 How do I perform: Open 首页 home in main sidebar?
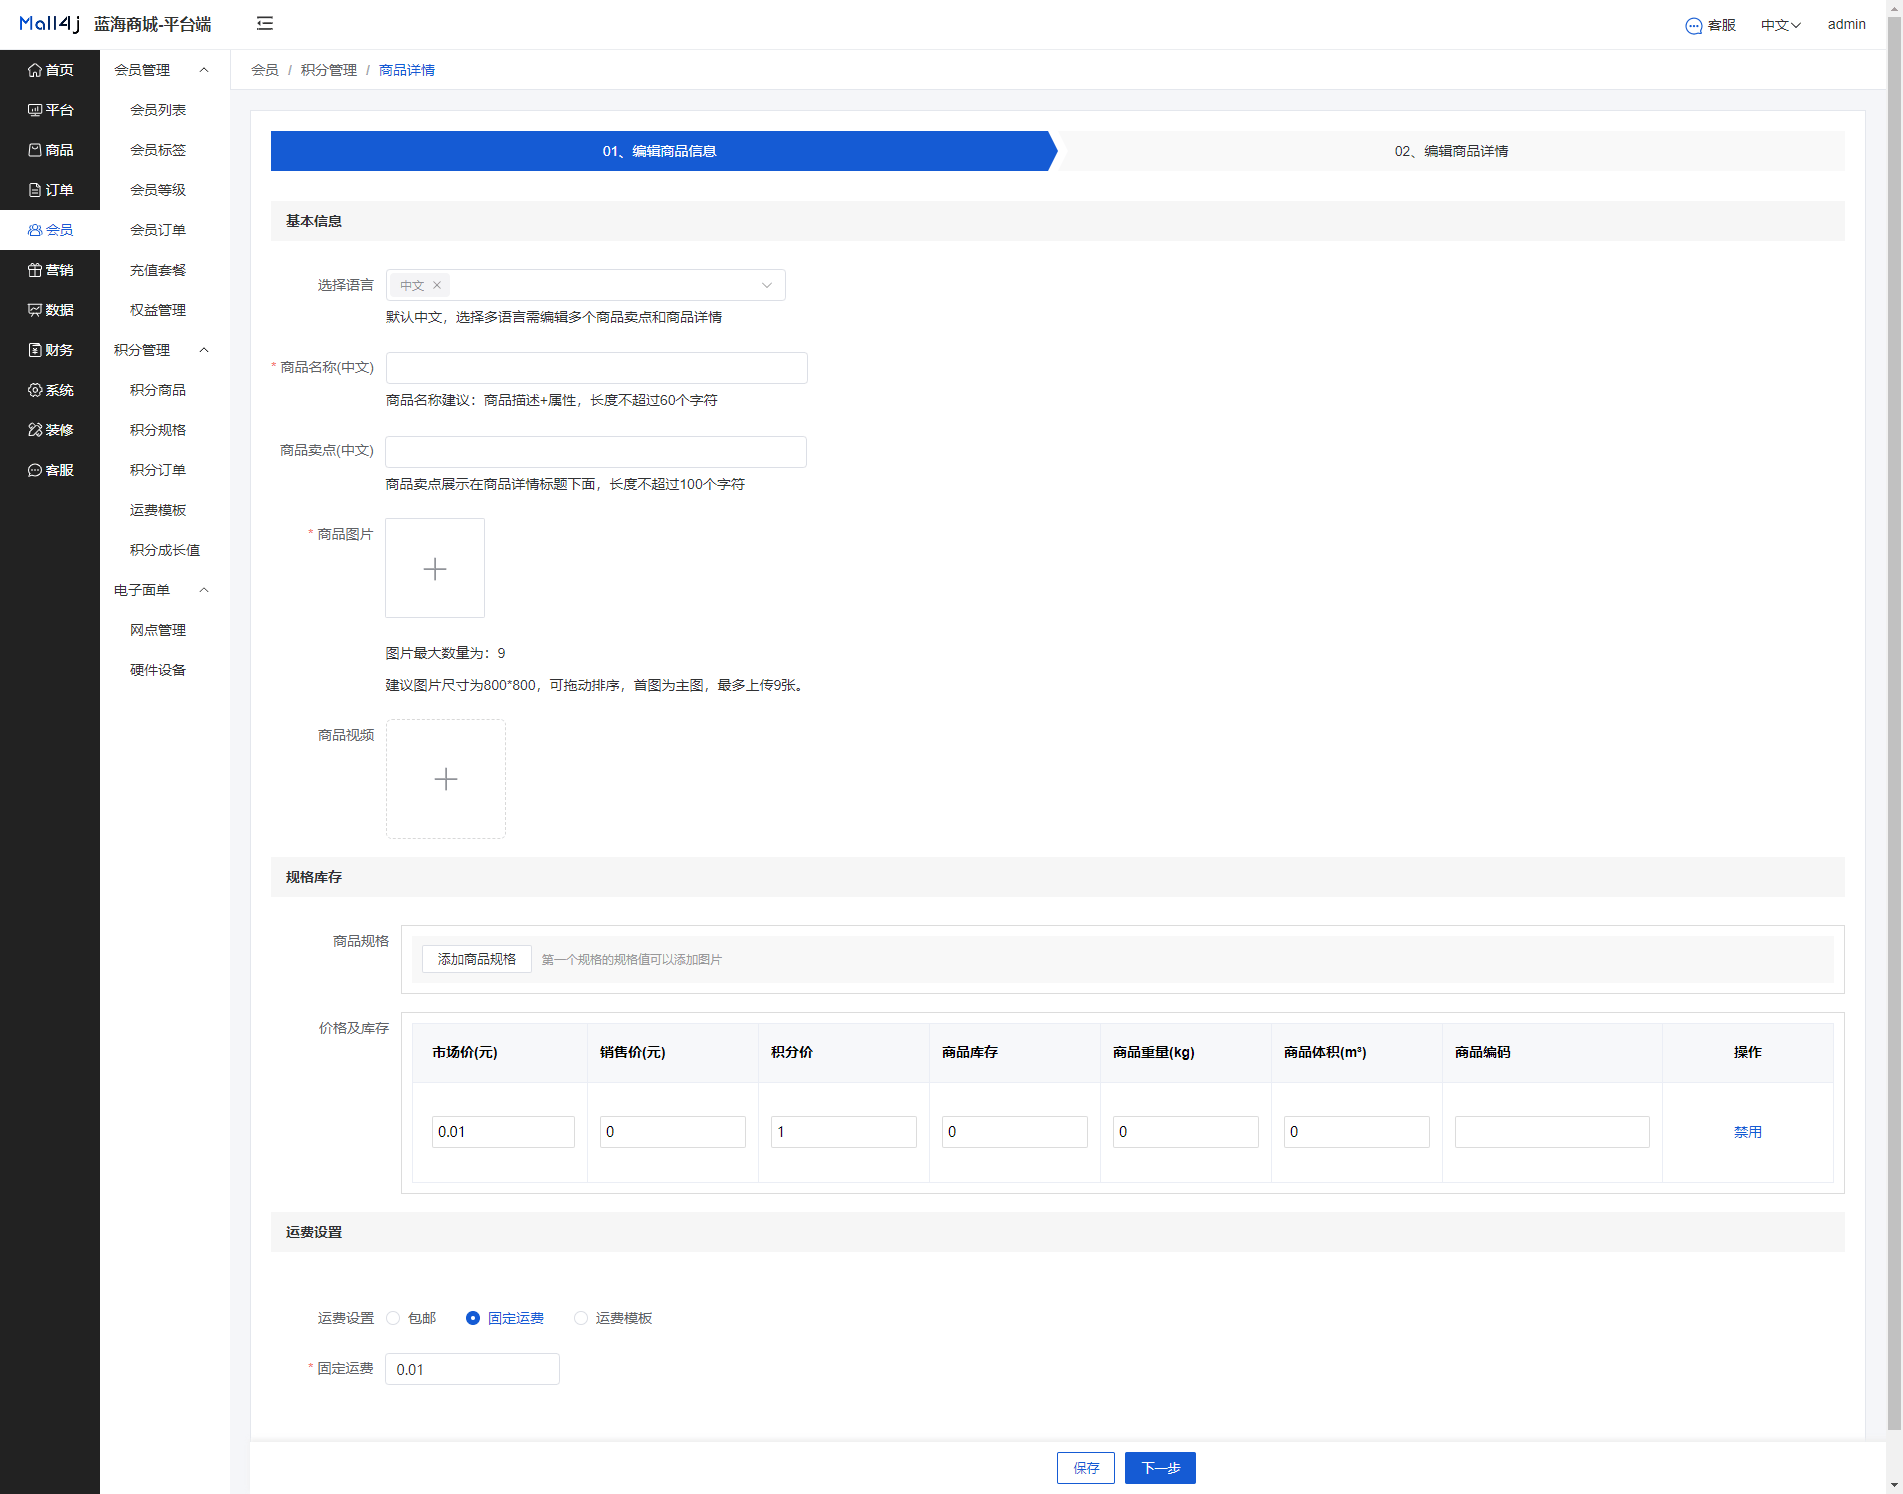pos(50,70)
